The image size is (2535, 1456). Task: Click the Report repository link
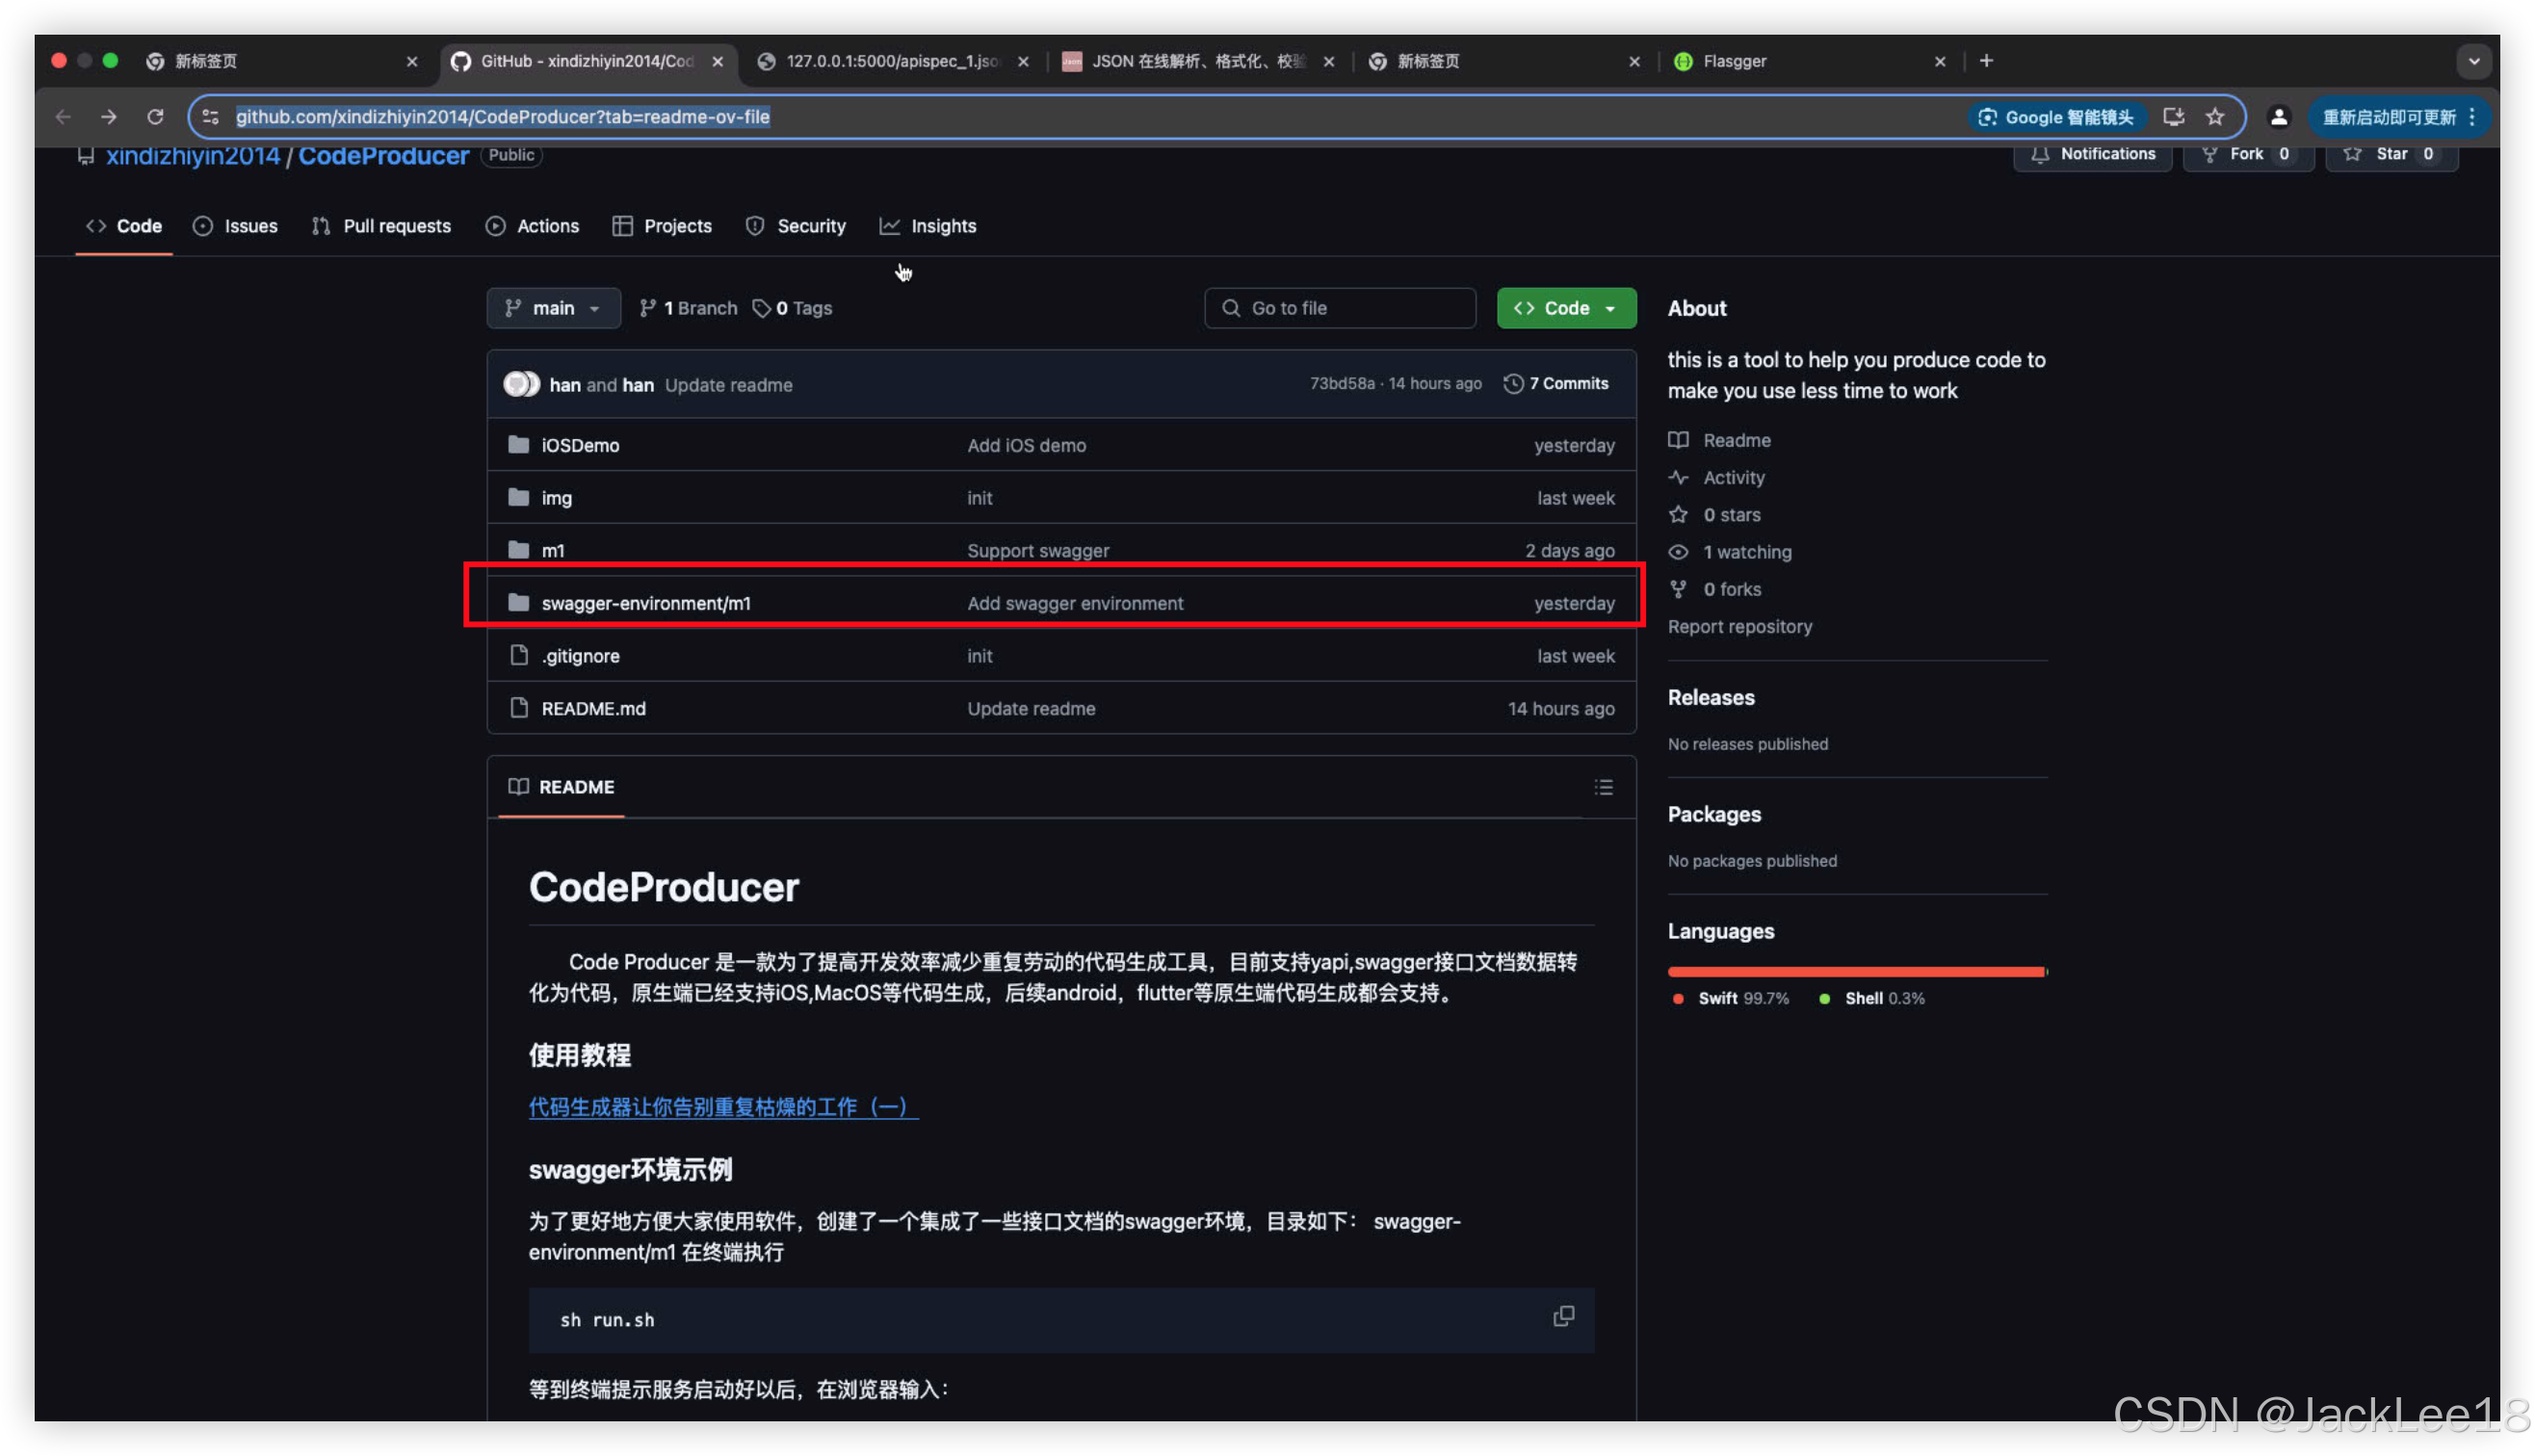coord(1739,626)
